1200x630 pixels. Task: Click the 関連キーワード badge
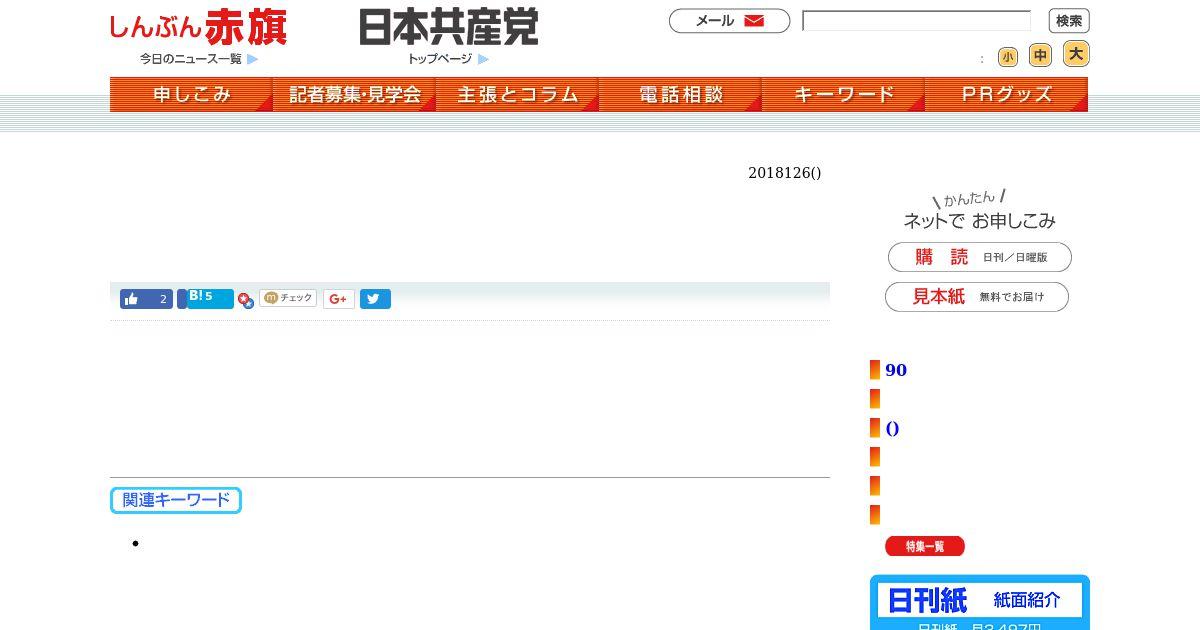(176, 500)
